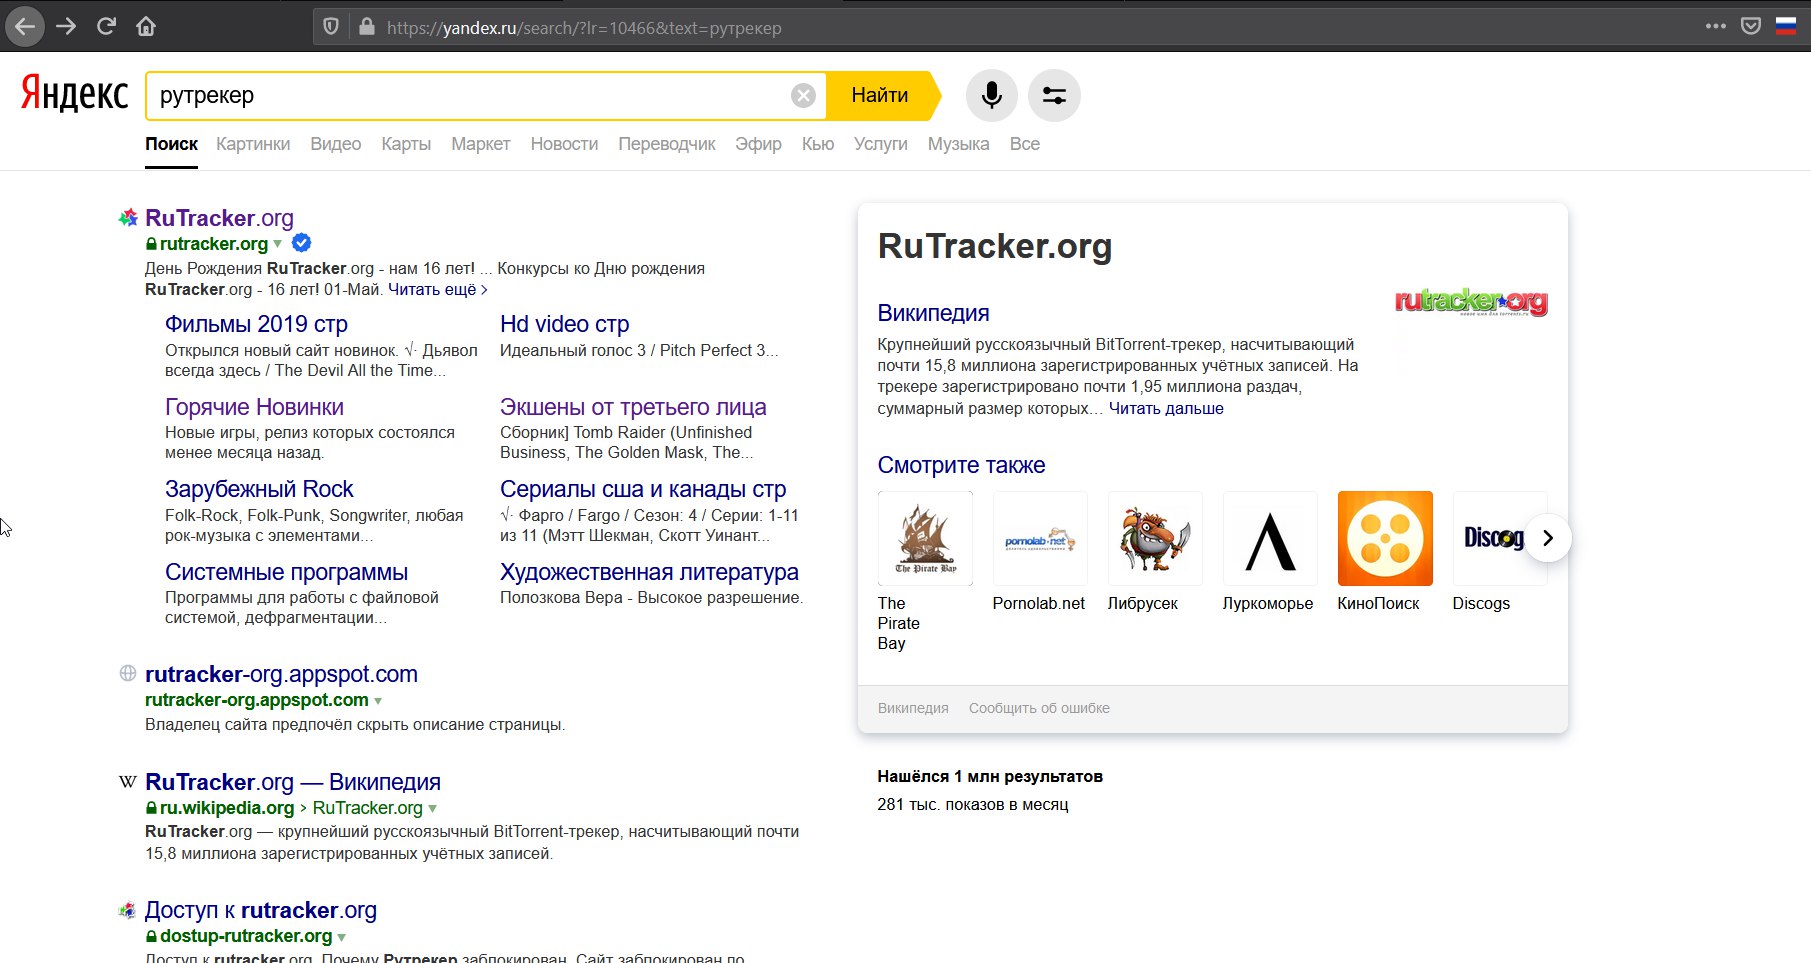This screenshot has width=1811, height=963.
Task: Select the Кью tab
Action: [x=818, y=144]
